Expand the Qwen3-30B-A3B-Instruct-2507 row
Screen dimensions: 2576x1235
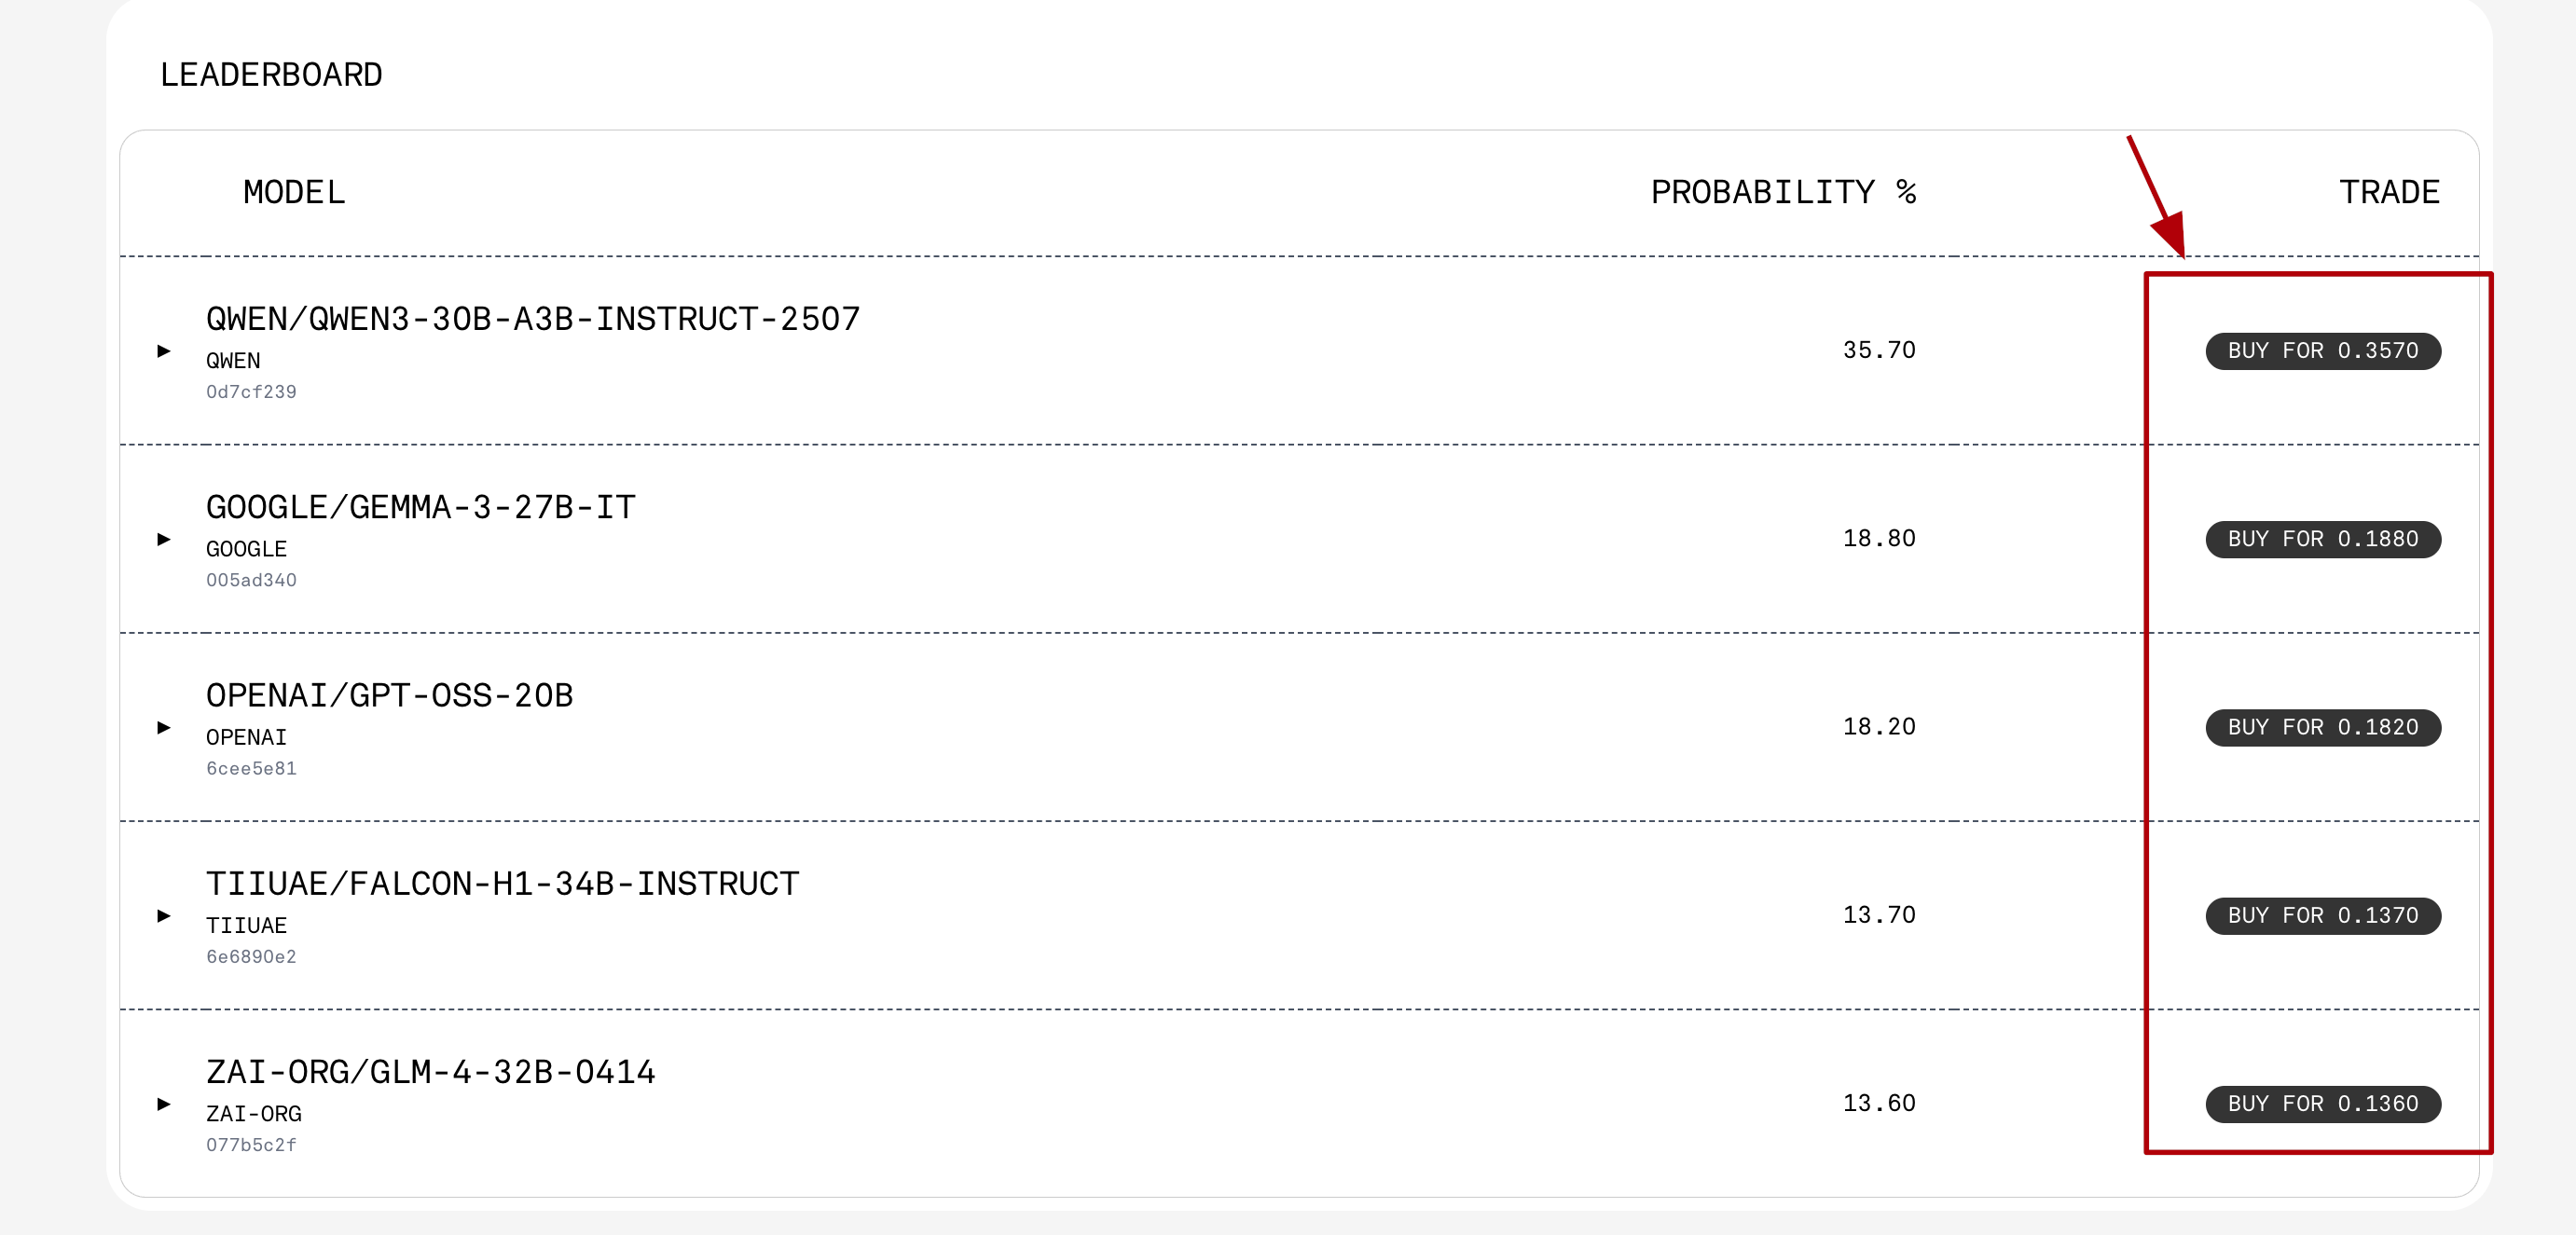pyautogui.click(x=164, y=351)
